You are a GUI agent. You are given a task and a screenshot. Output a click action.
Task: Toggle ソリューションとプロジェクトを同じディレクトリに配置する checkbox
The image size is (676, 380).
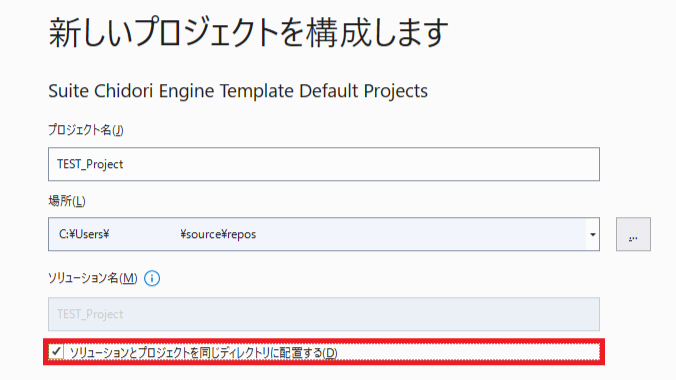click(x=56, y=352)
